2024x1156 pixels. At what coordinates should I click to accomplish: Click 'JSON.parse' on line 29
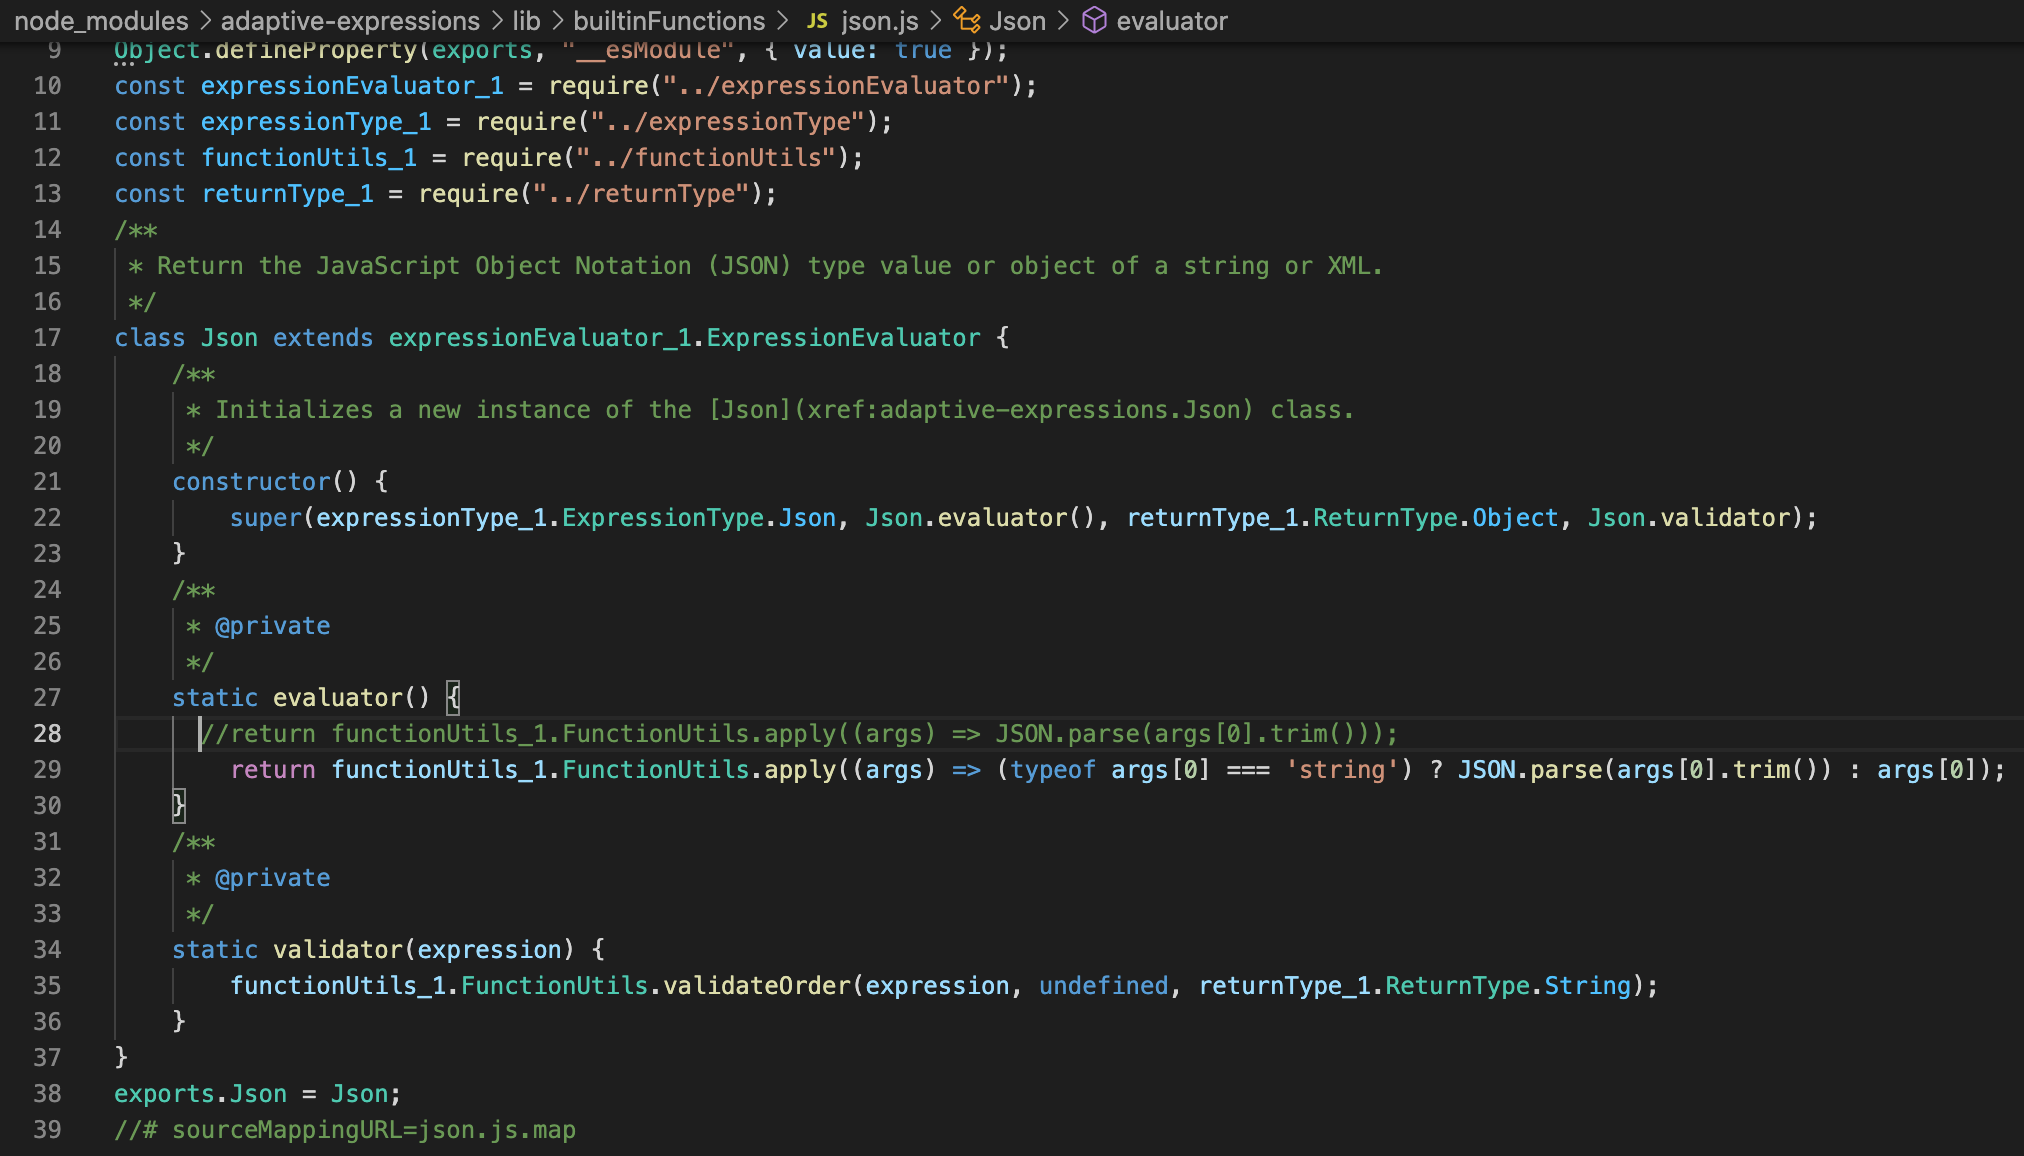(x=1530, y=770)
